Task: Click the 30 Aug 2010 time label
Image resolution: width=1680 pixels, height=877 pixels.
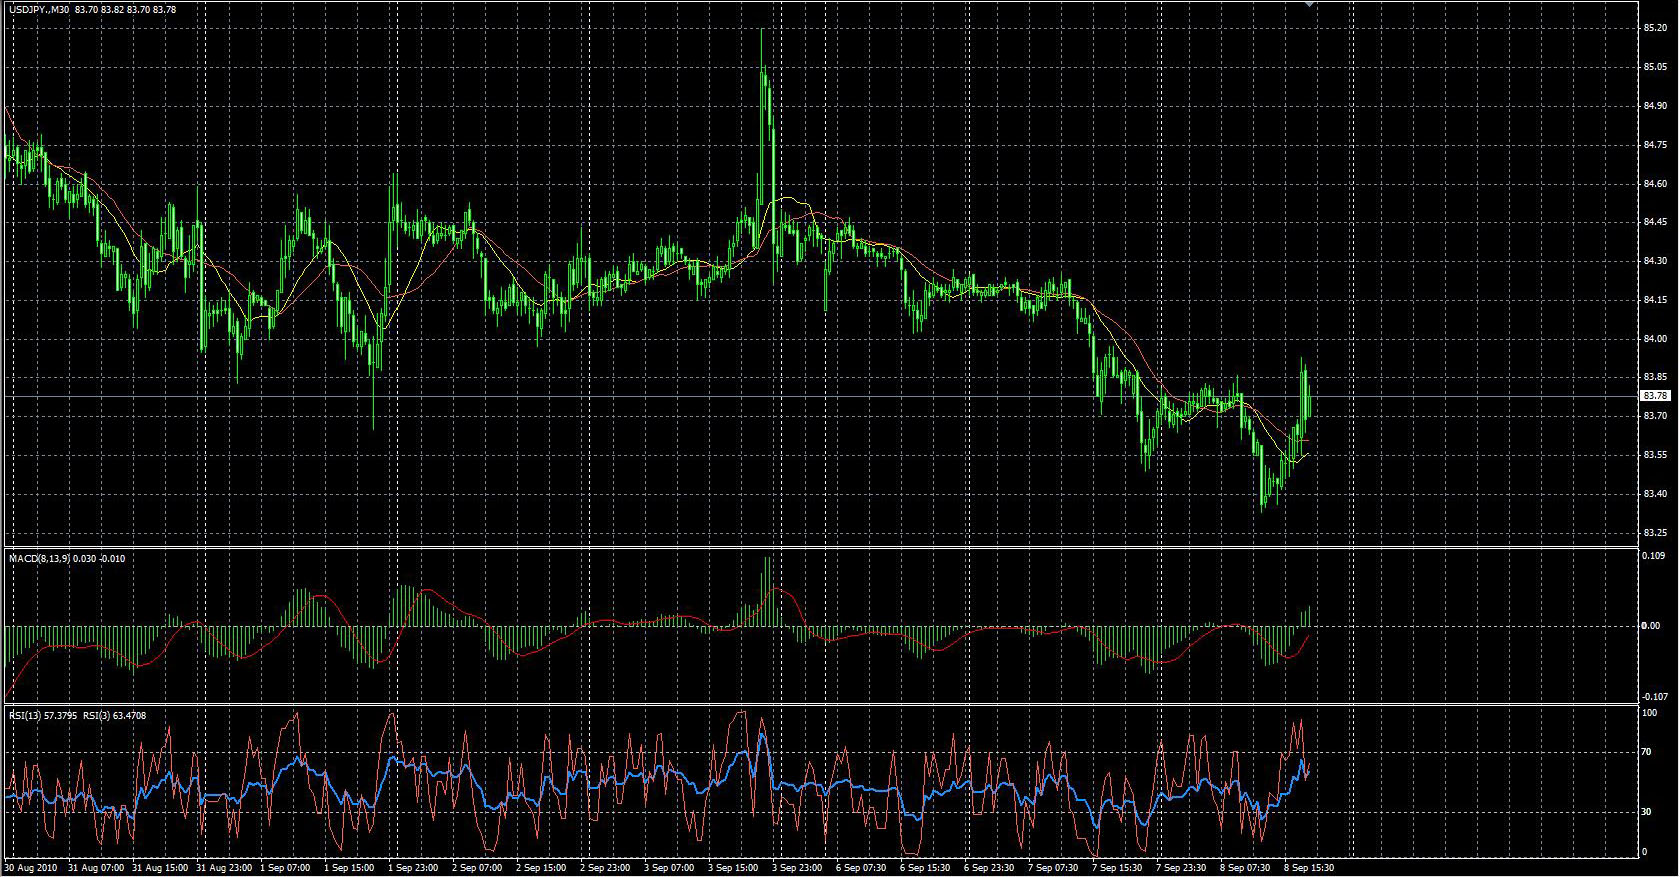Action: coord(31,868)
